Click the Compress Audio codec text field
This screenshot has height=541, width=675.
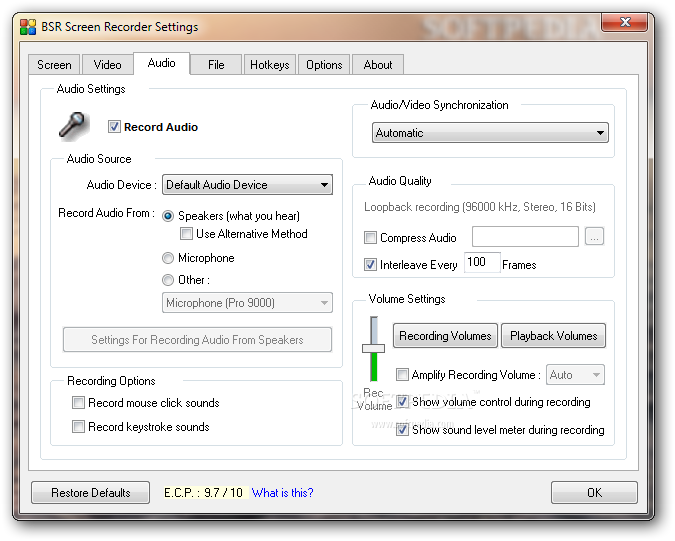click(525, 236)
